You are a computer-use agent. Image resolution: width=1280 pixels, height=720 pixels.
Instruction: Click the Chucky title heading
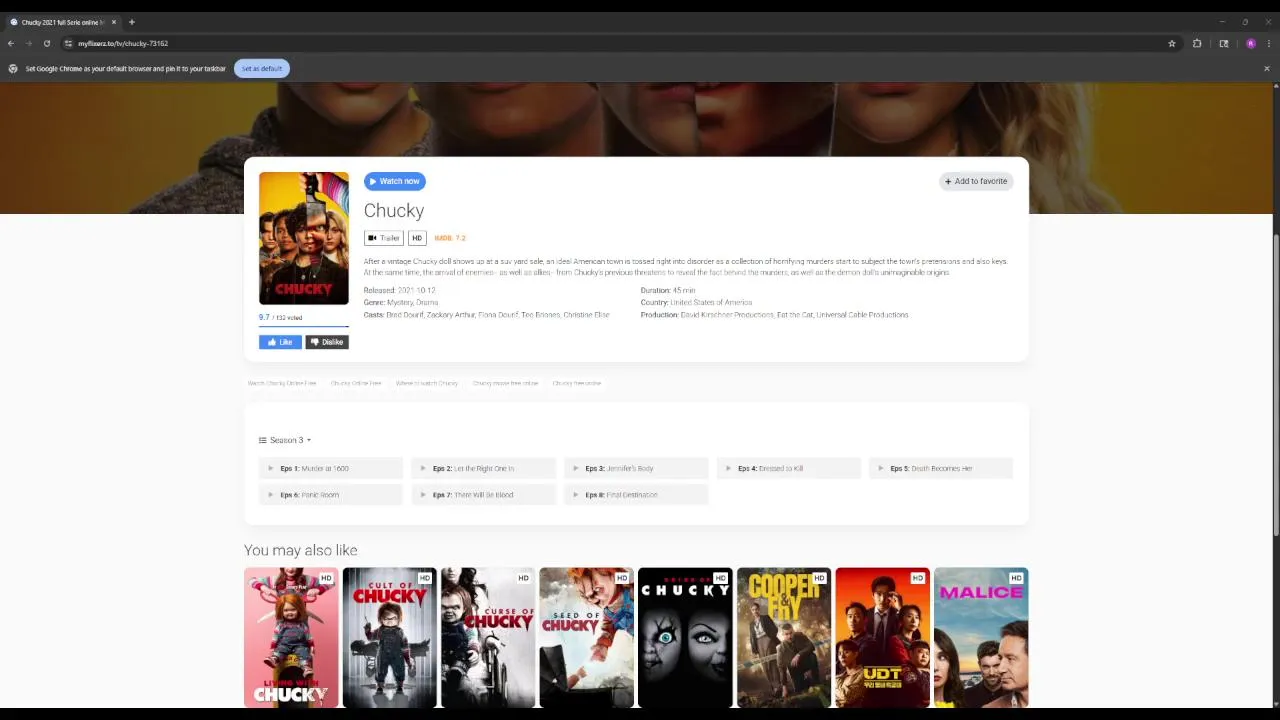394,211
